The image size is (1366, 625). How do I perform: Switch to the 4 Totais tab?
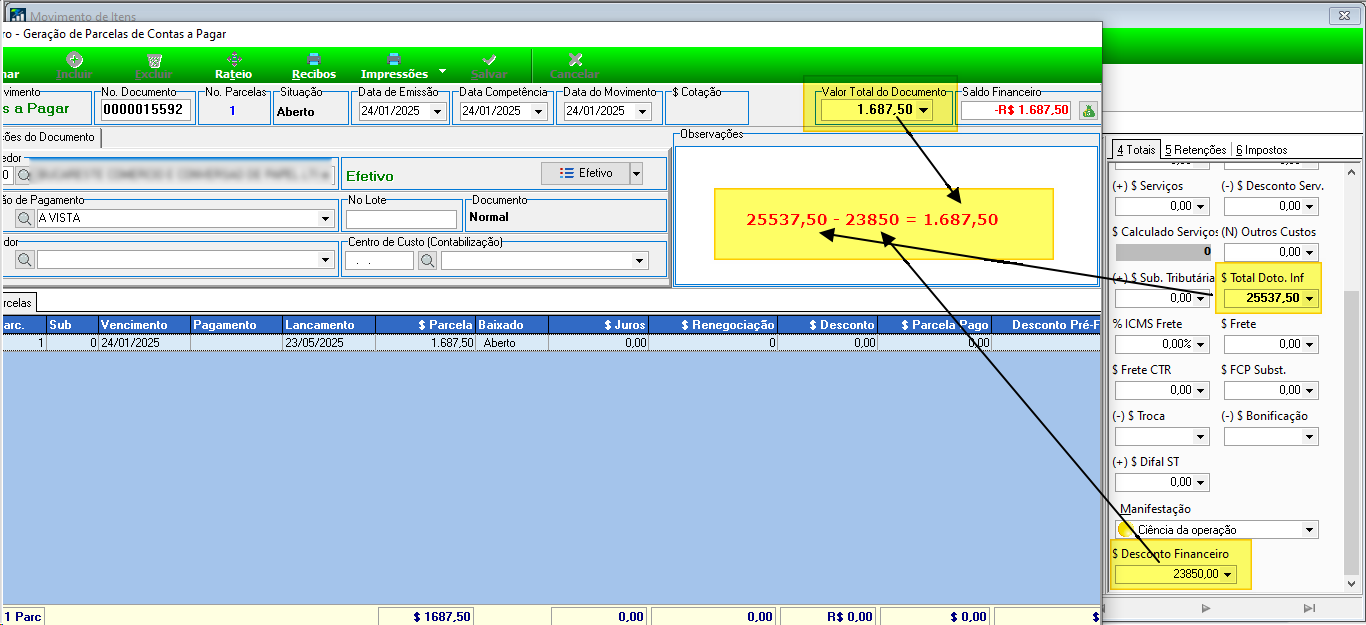click(1135, 150)
